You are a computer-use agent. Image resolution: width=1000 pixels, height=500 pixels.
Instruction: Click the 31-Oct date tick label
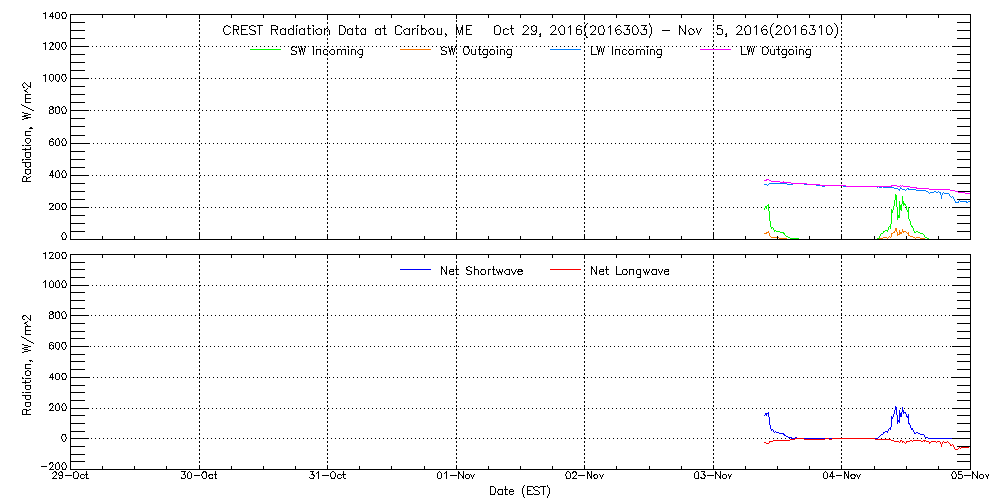pyautogui.click(x=328, y=478)
